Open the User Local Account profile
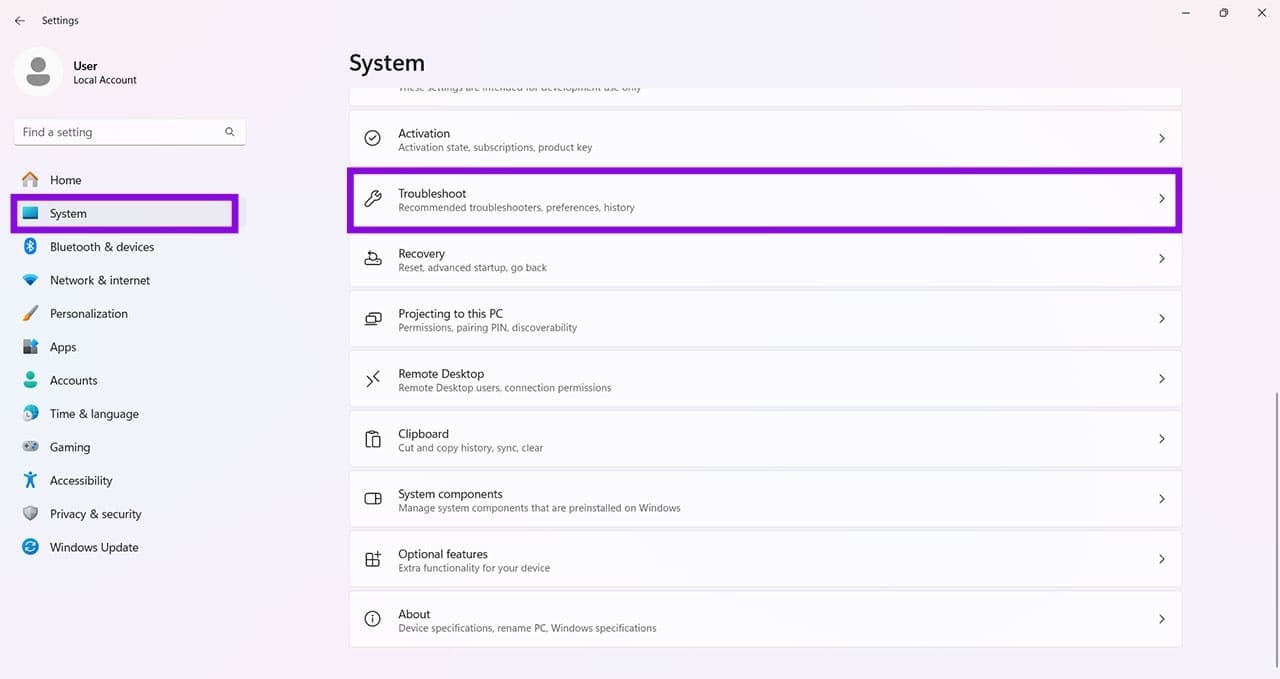Viewport: 1280px width, 679px height. (80, 72)
